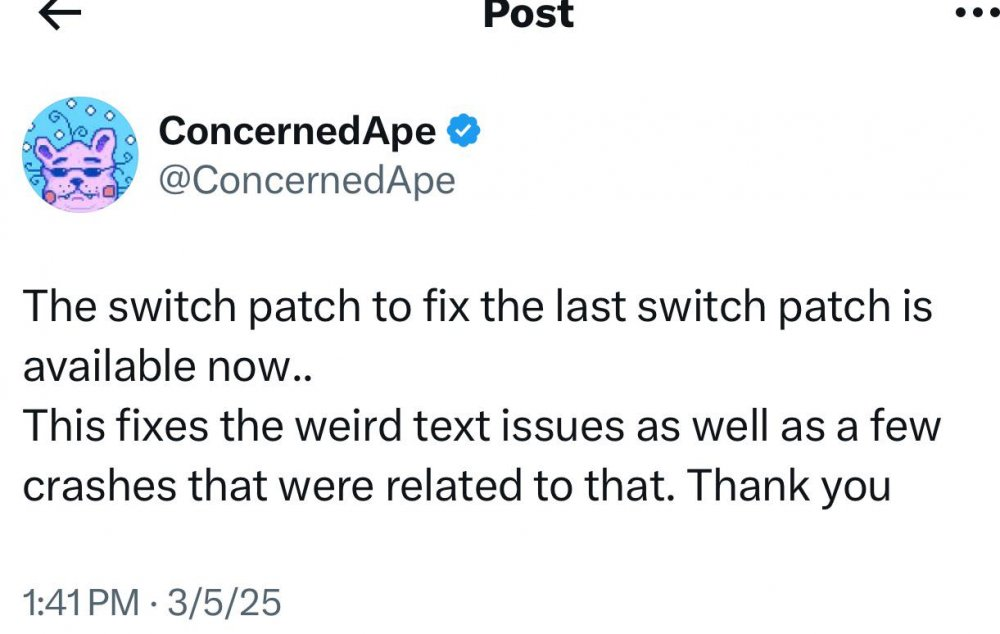Go back using the left arrow
The width and height of the screenshot is (1000, 634).
(60, 13)
